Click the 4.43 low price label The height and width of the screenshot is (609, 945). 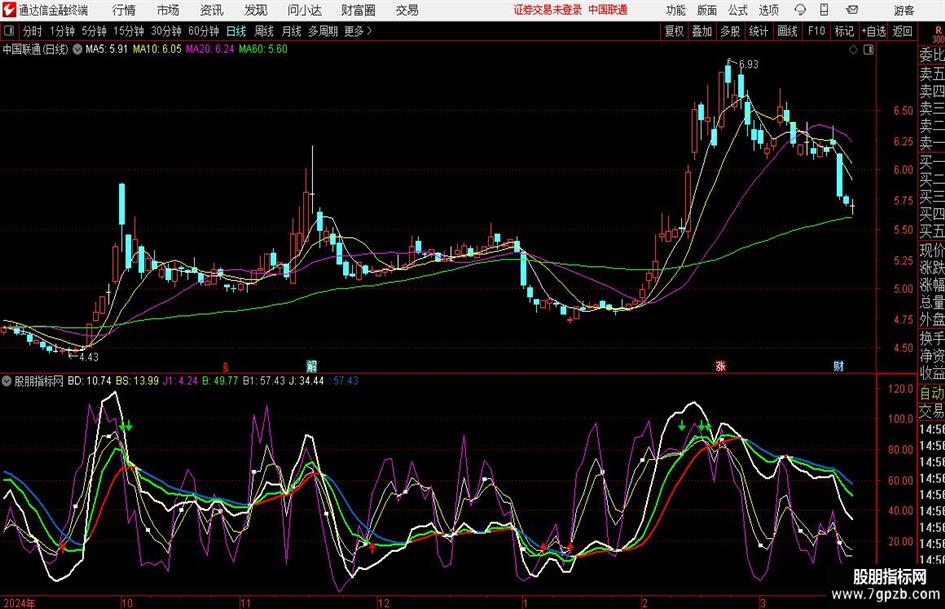(x=89, y=357)
